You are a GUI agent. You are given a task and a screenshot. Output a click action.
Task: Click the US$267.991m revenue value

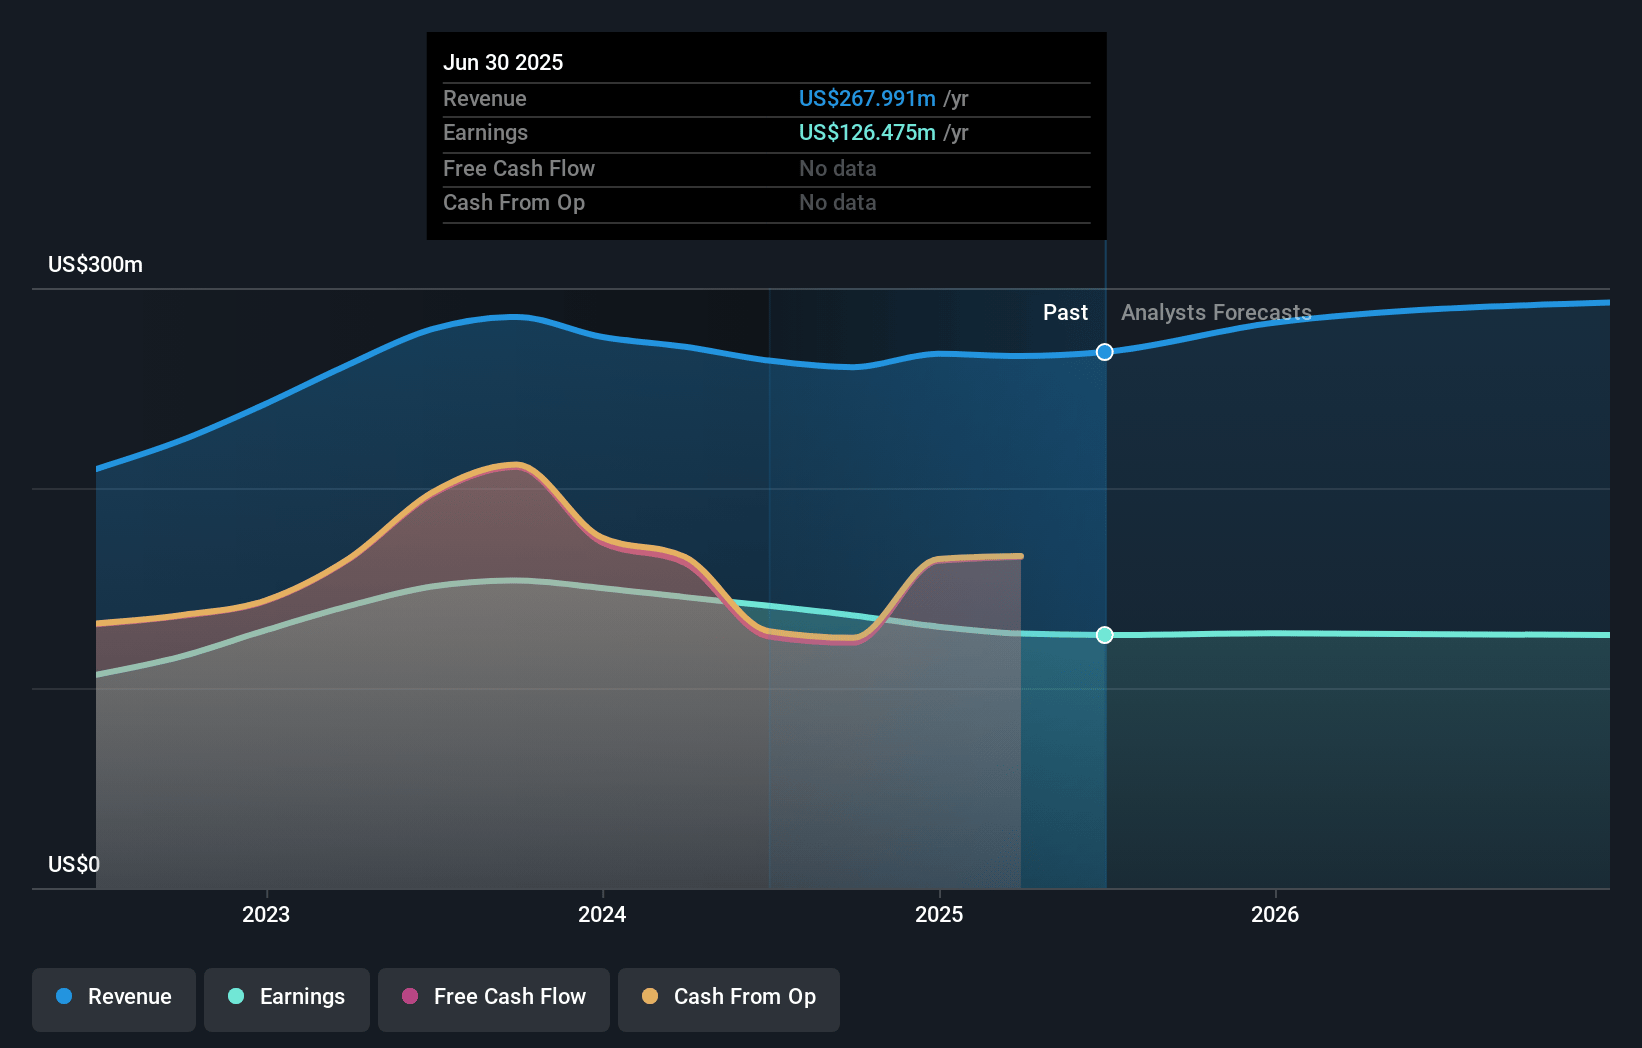(867, 98)
